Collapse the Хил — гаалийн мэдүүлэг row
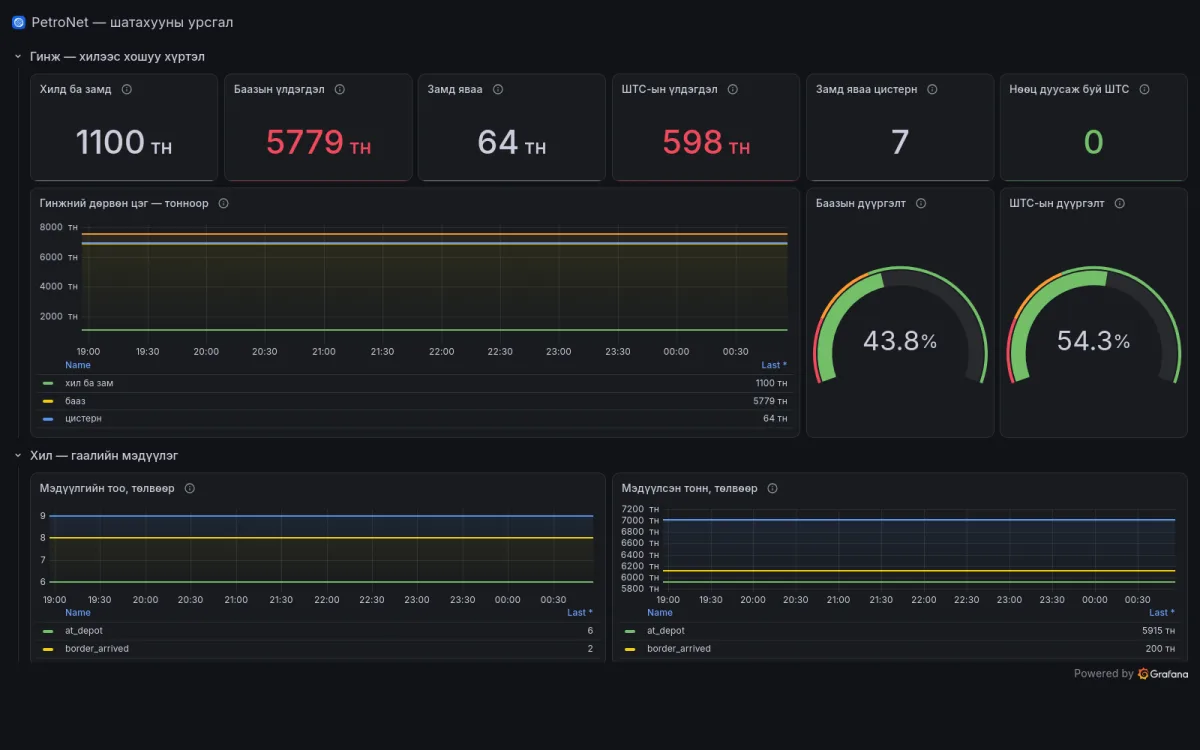 (x=18, y=456)
